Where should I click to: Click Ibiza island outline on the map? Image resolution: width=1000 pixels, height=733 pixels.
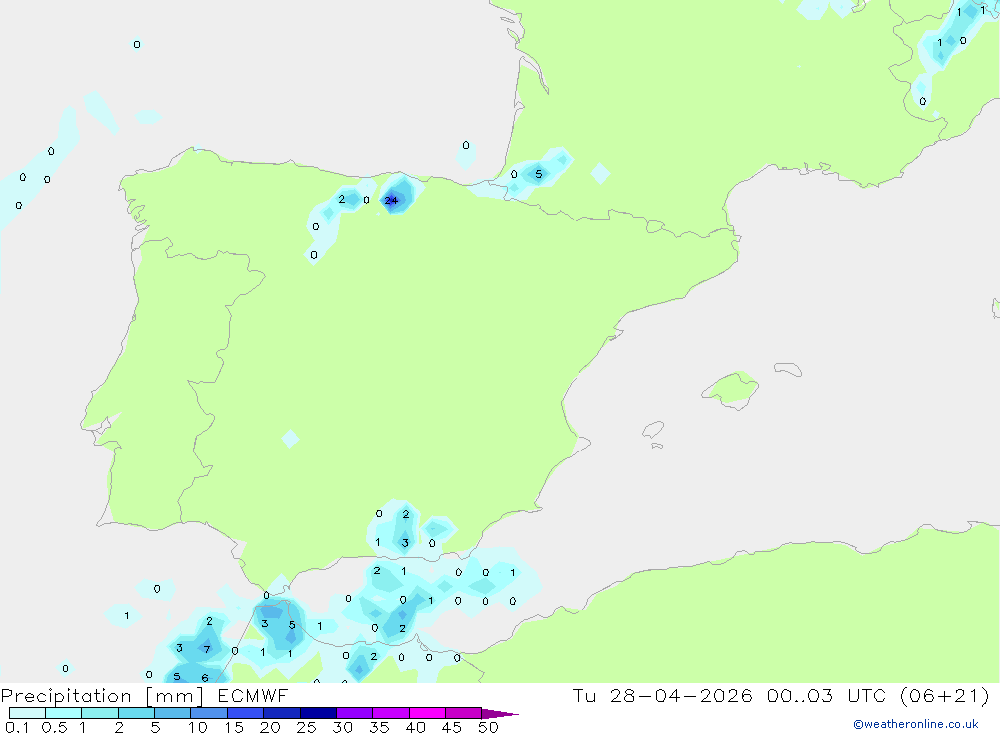pyautogui.click(x=653, y=430)
